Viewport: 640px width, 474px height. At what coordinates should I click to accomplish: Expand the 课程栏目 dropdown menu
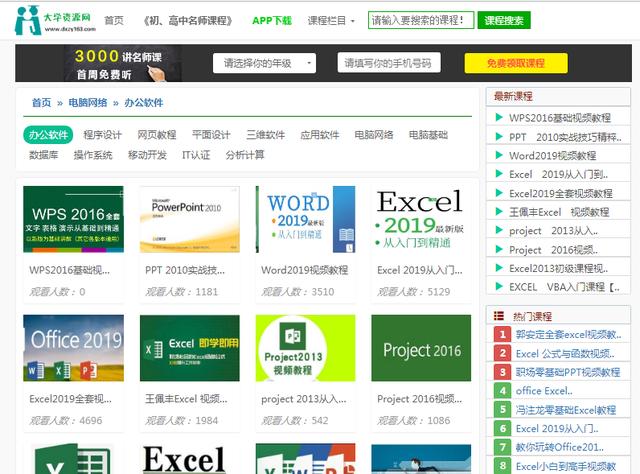pos(331,20)
